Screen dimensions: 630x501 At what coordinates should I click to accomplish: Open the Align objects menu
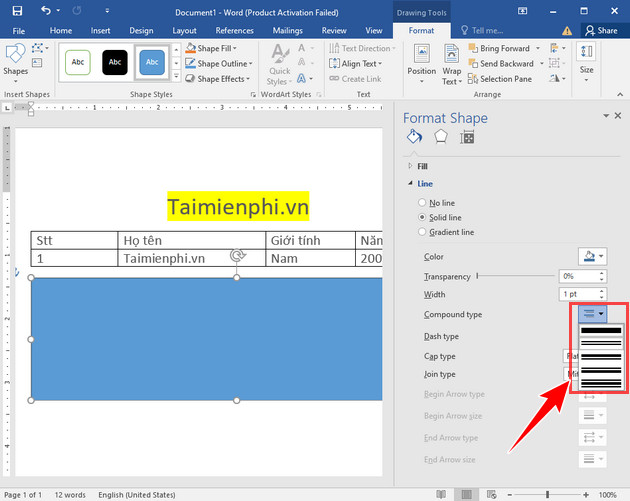click(558, 48)
